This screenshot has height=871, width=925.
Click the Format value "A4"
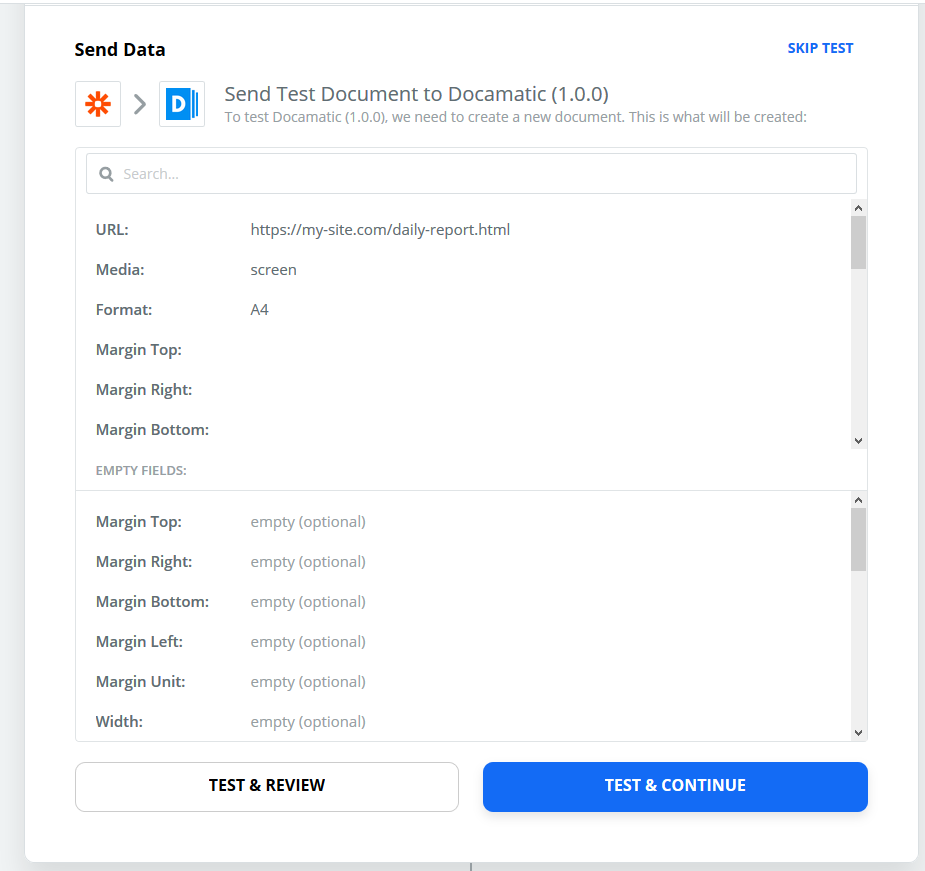point(259,310)
